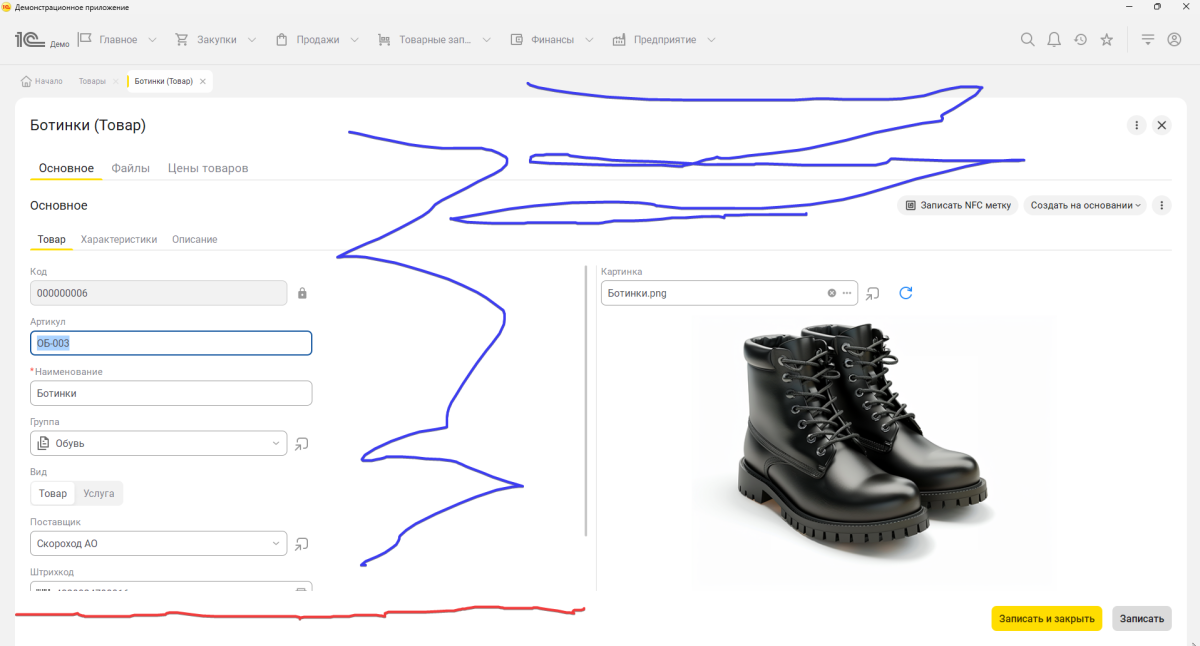The width and height of the screenshot is (1200, 646).
Task: Open the history clock icon
Action: point(1080,40)
